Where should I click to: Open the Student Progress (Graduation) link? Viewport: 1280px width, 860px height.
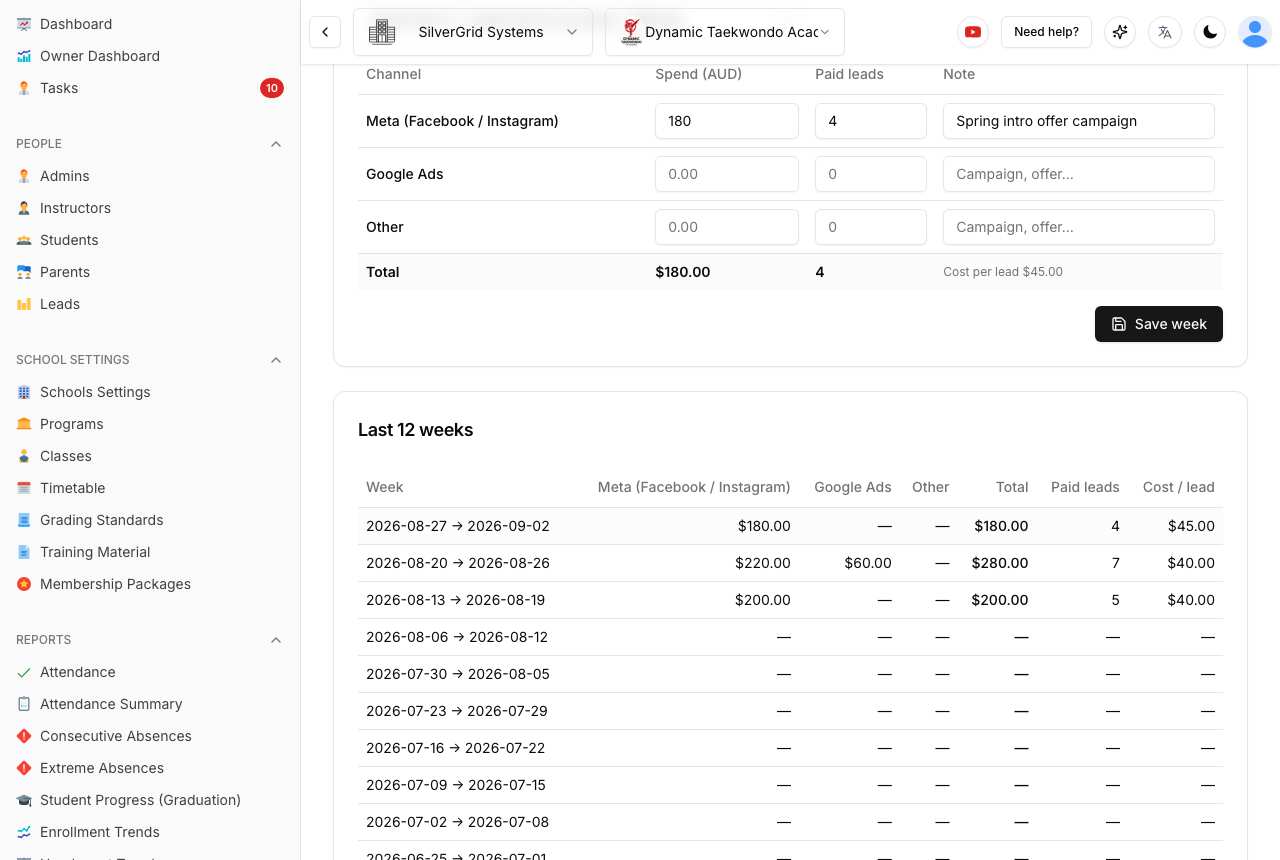pos(140,800)
